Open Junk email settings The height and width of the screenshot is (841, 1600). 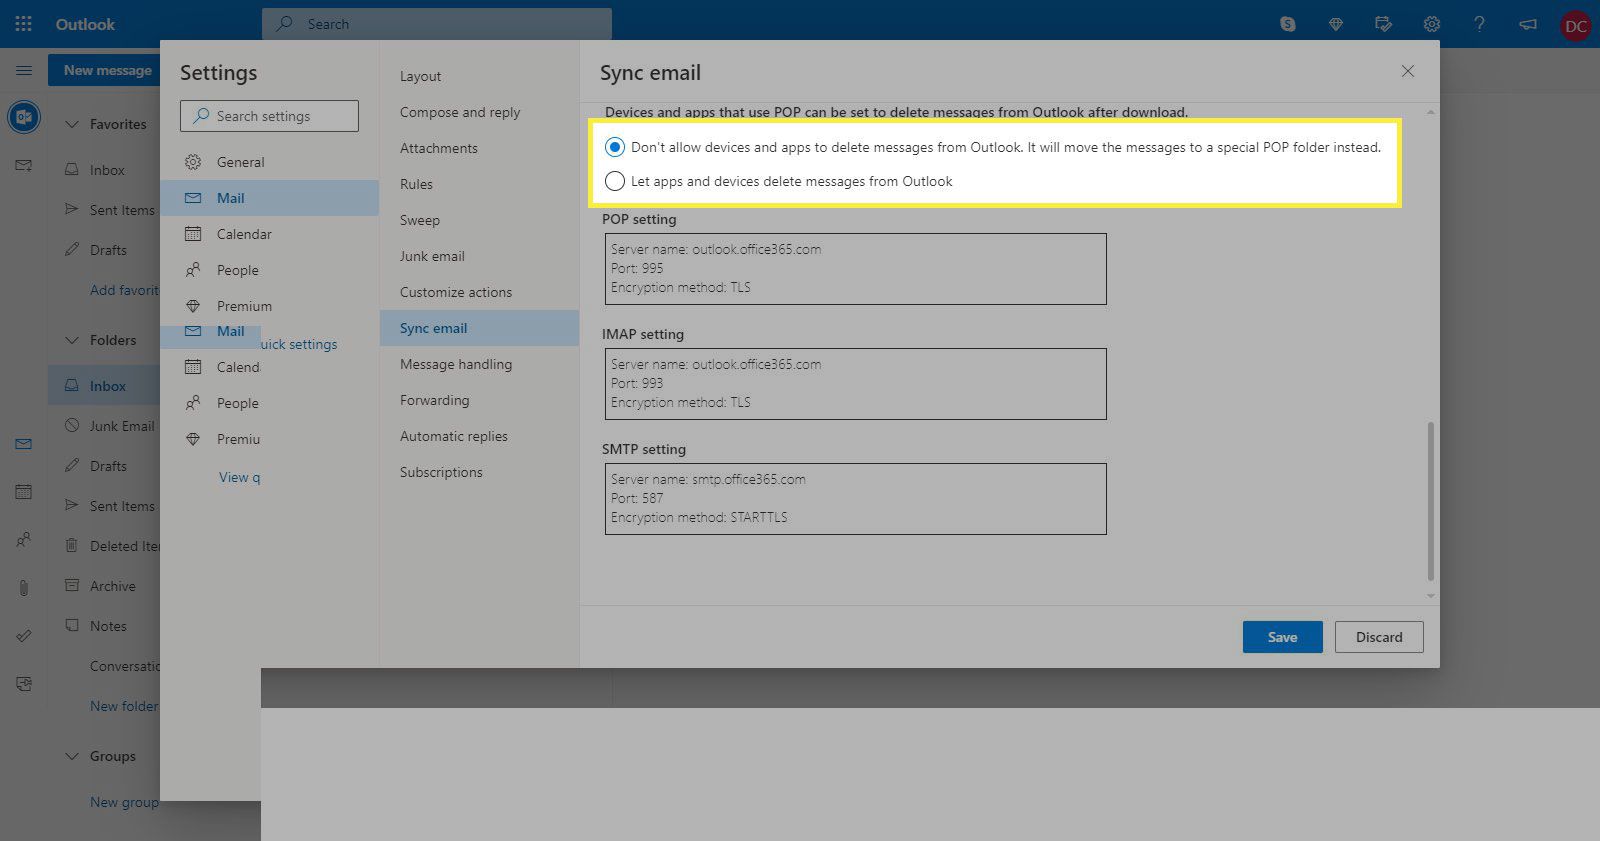(479, 256)
